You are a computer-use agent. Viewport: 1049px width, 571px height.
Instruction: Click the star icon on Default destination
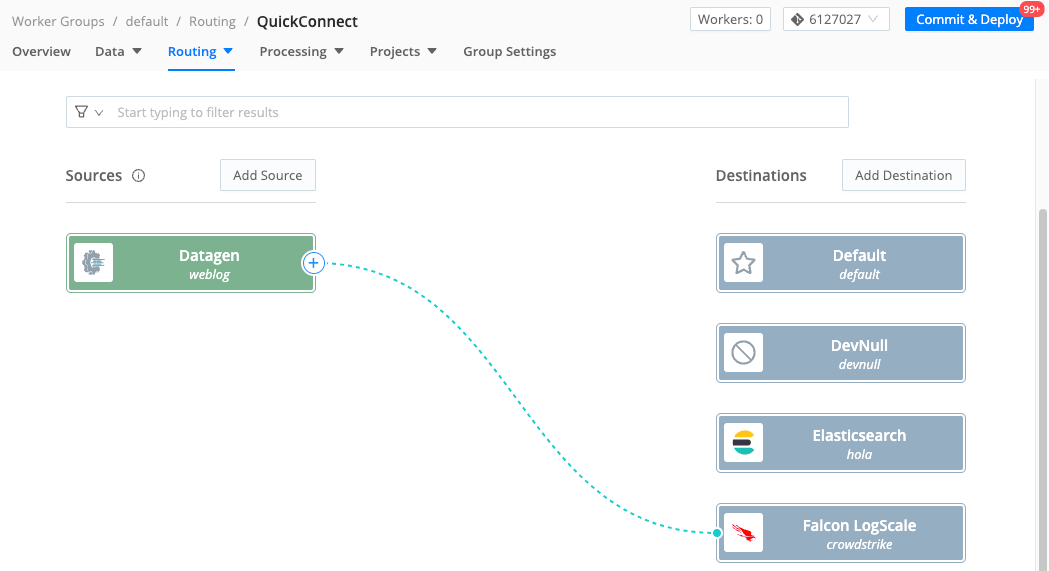coord(743,263)
